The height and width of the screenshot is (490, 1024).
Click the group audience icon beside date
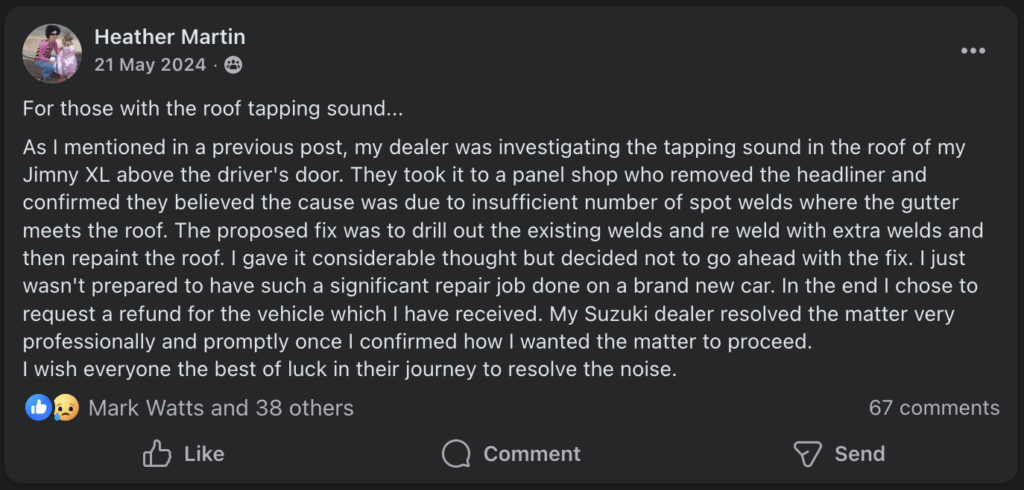(x=233, y=66)
